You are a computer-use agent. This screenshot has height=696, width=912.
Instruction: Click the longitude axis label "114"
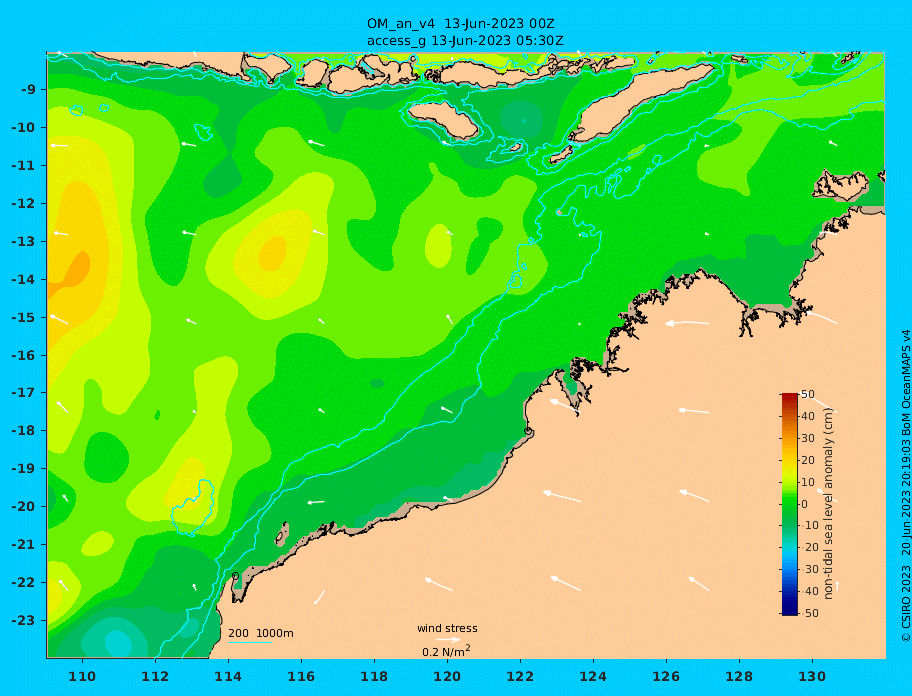pos(228,676)
